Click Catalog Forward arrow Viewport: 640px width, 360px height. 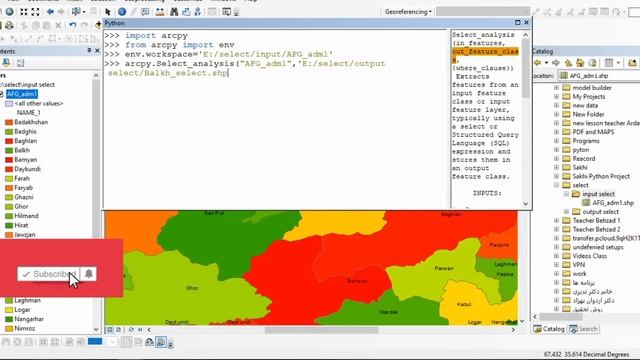pyautogui.click(x=556, y=62)
